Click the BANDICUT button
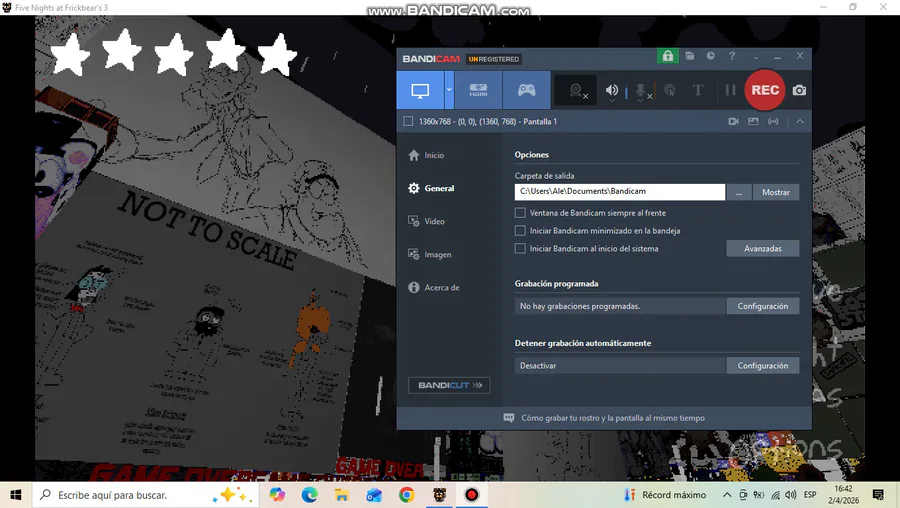The image size is (900, 508). (449, 385)
